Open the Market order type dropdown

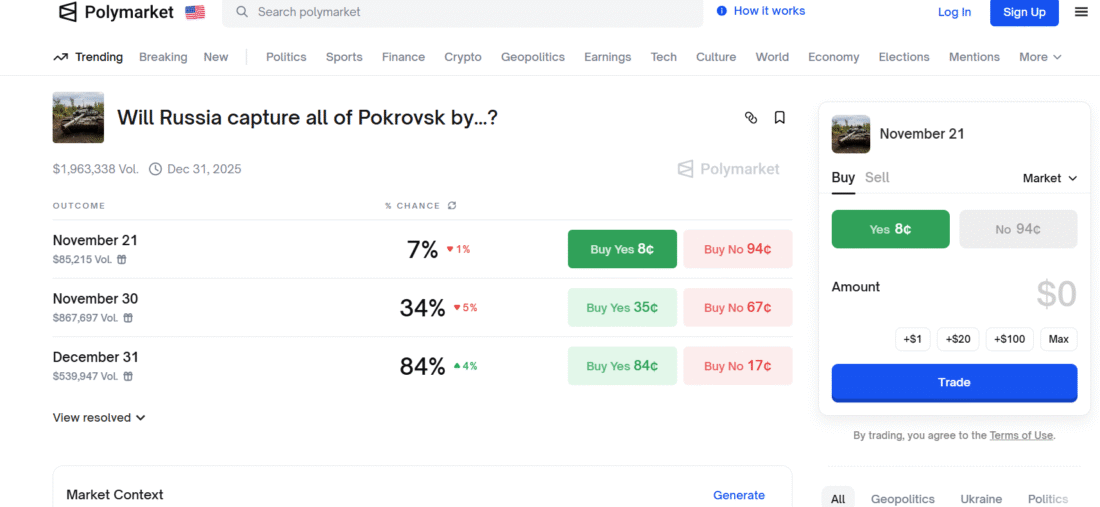[1050, 178]
